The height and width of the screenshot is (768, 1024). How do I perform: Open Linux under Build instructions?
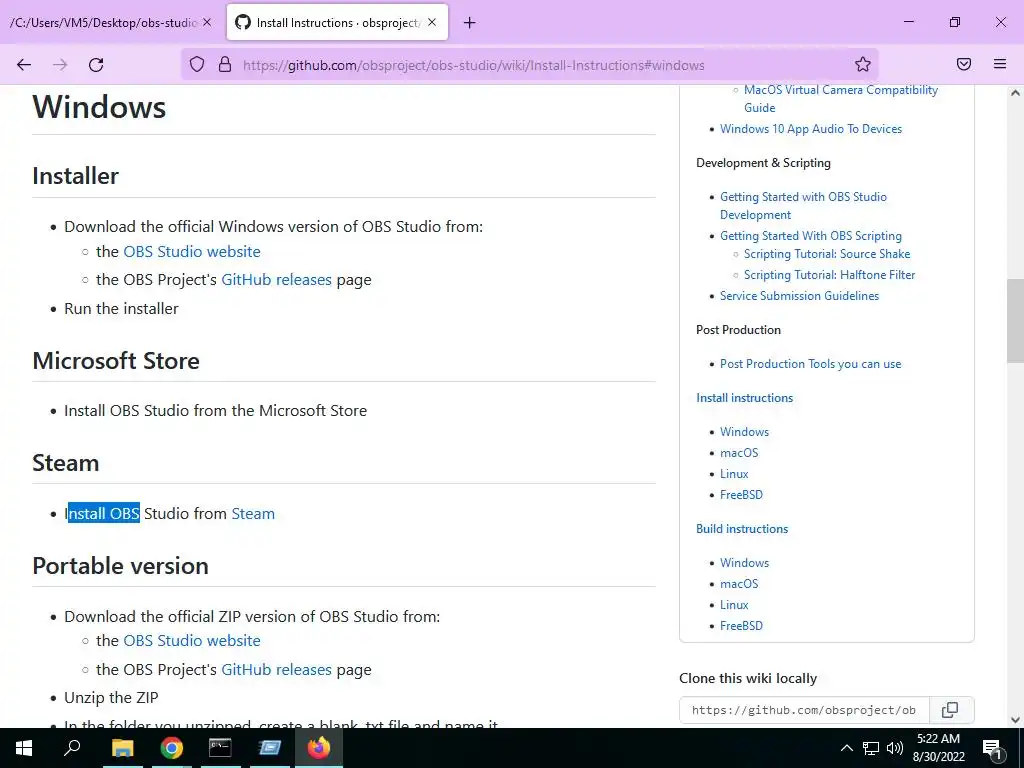coord(734,605)
